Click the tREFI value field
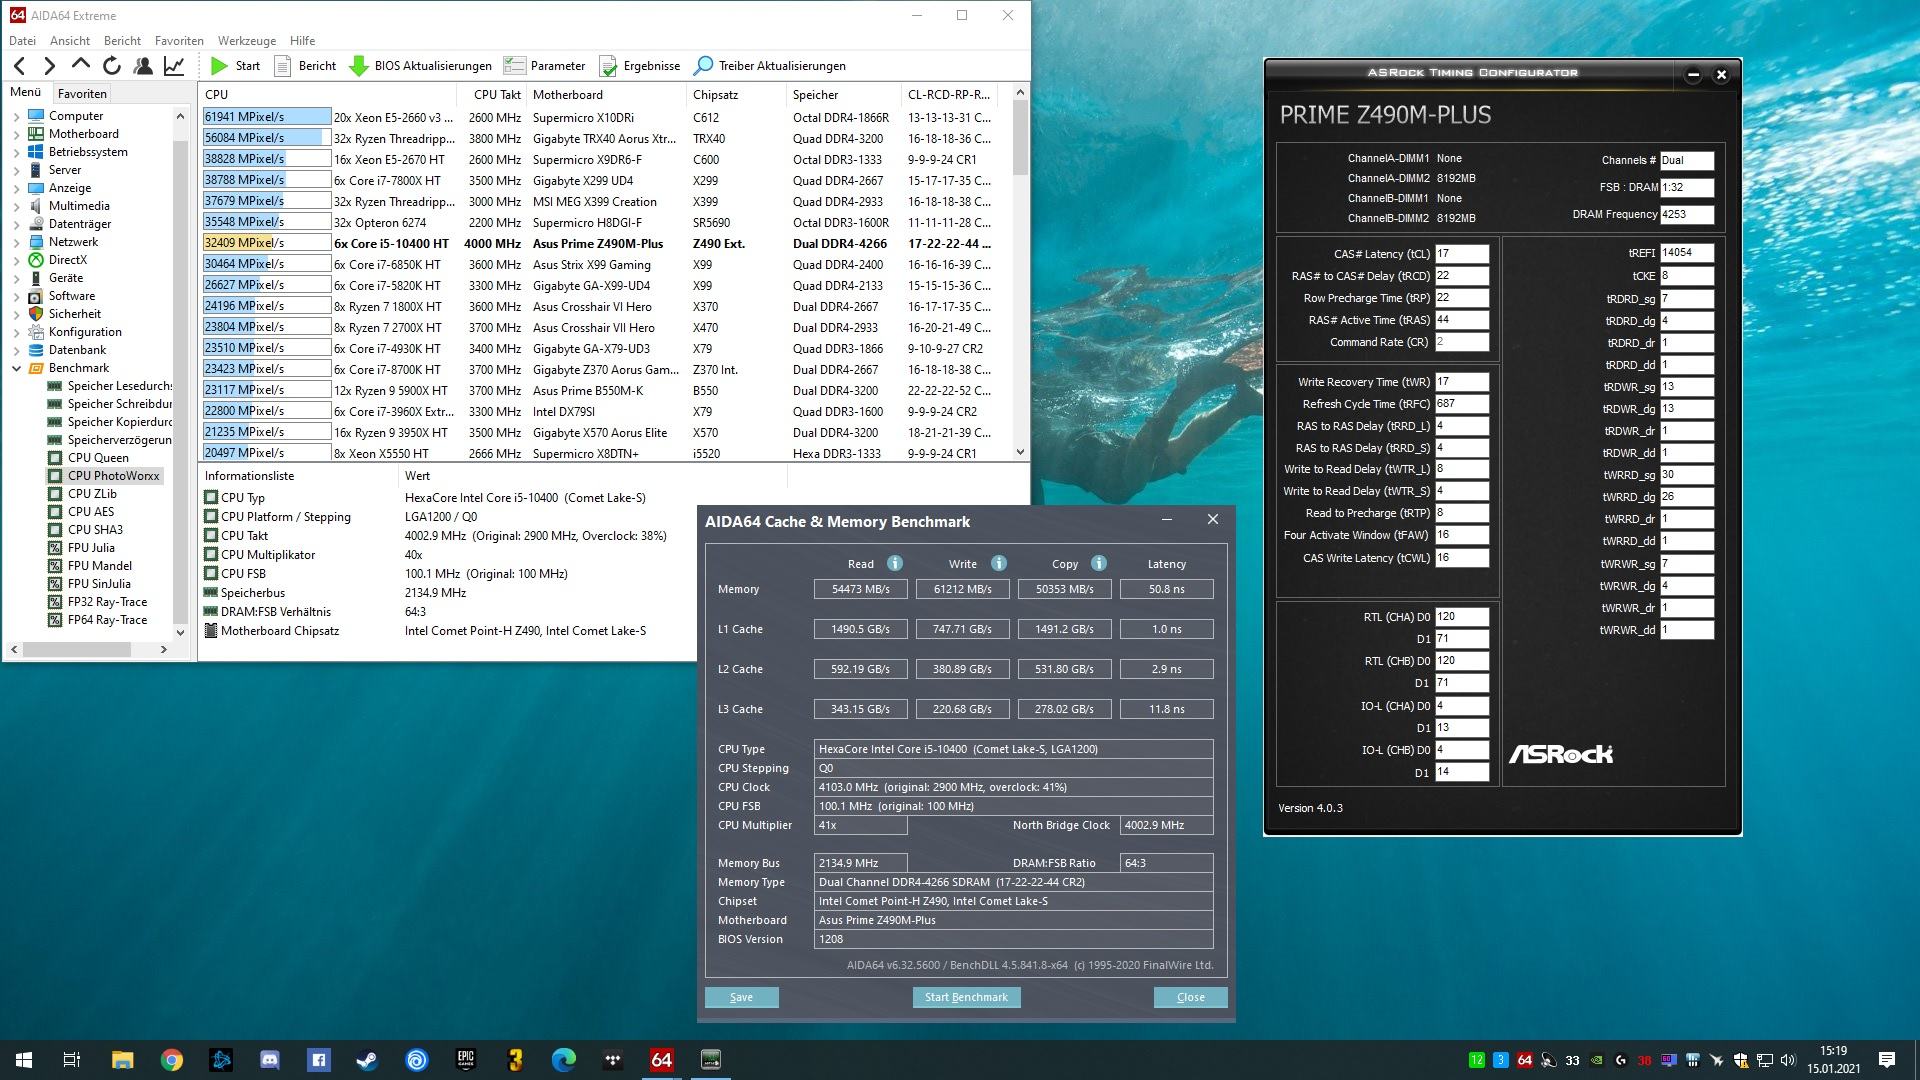Viewport: 1920px width, 1080px height. (x=1686, y=253)
